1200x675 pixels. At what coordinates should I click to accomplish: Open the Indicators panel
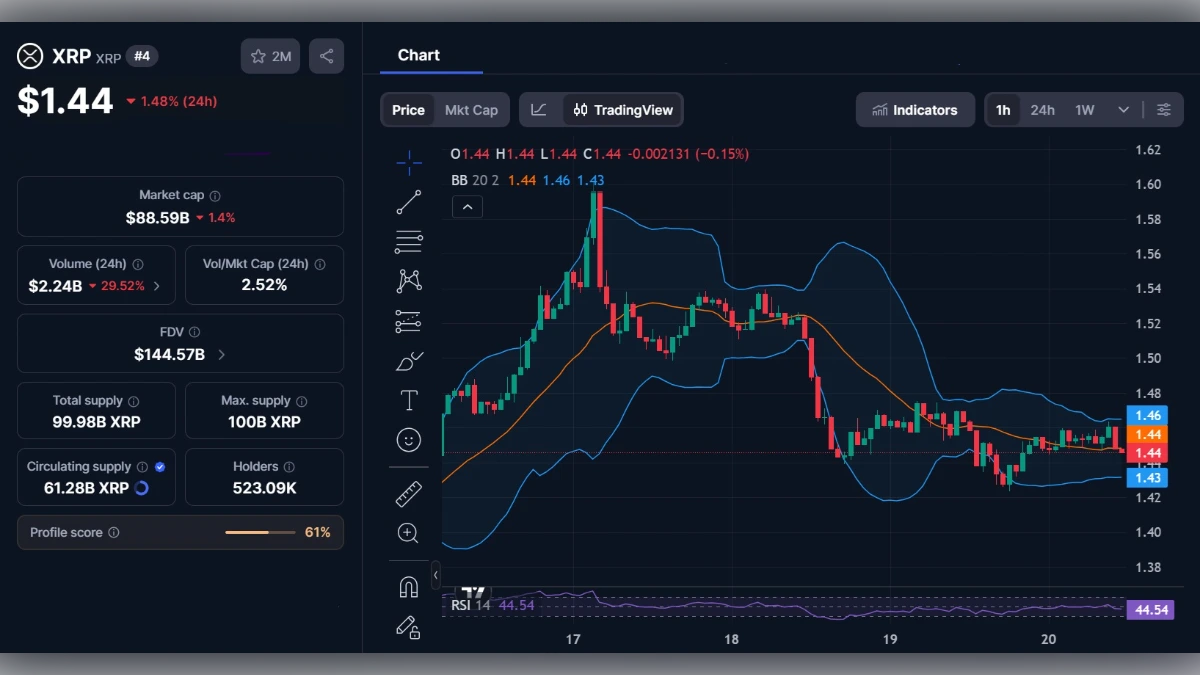(x=914, y=110)
